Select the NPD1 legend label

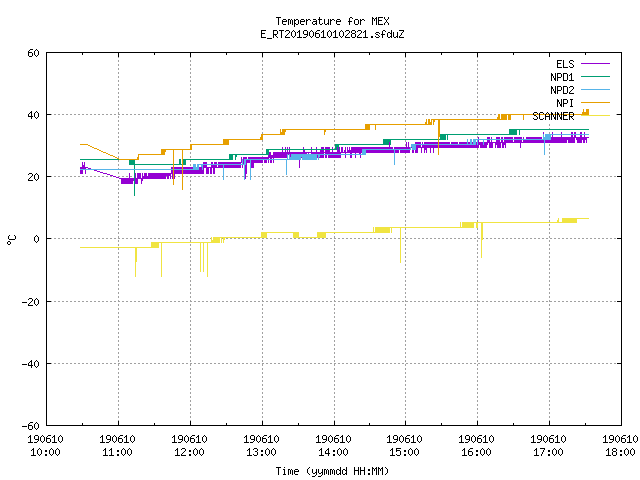[562, 77]
